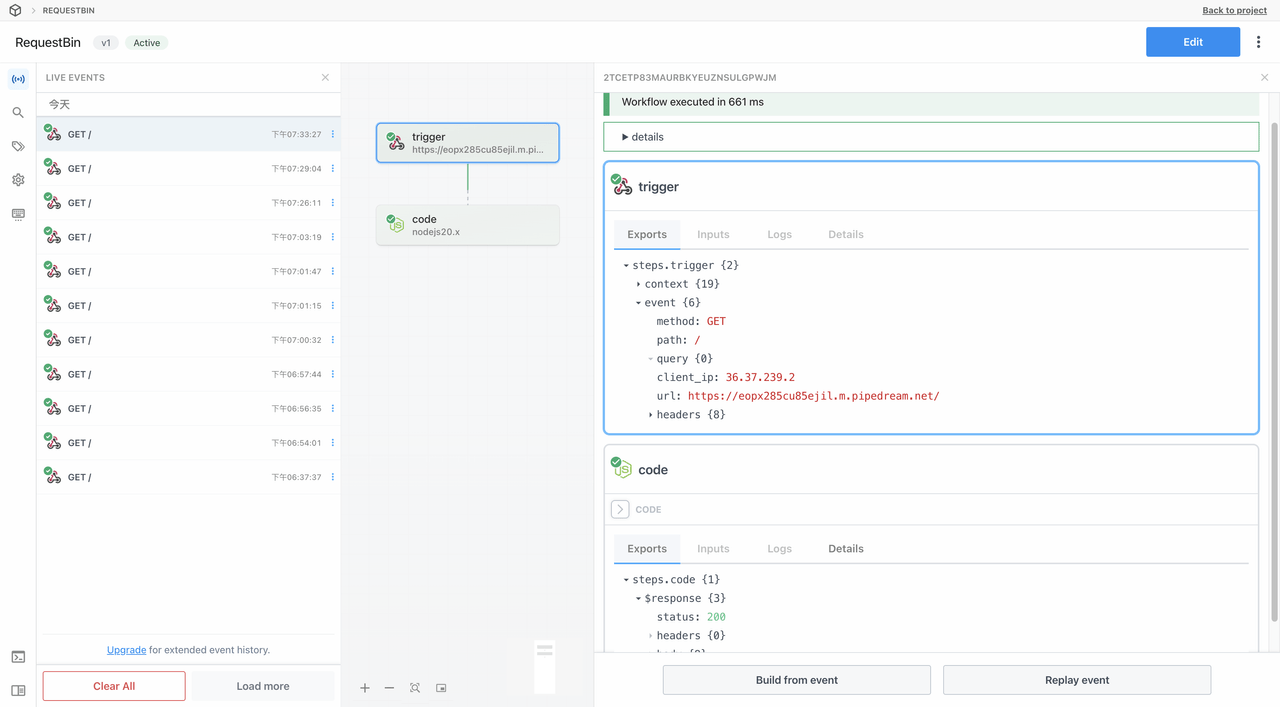
Task: Click the zoom in plus icon on canvas
Action: coord(365,688)
